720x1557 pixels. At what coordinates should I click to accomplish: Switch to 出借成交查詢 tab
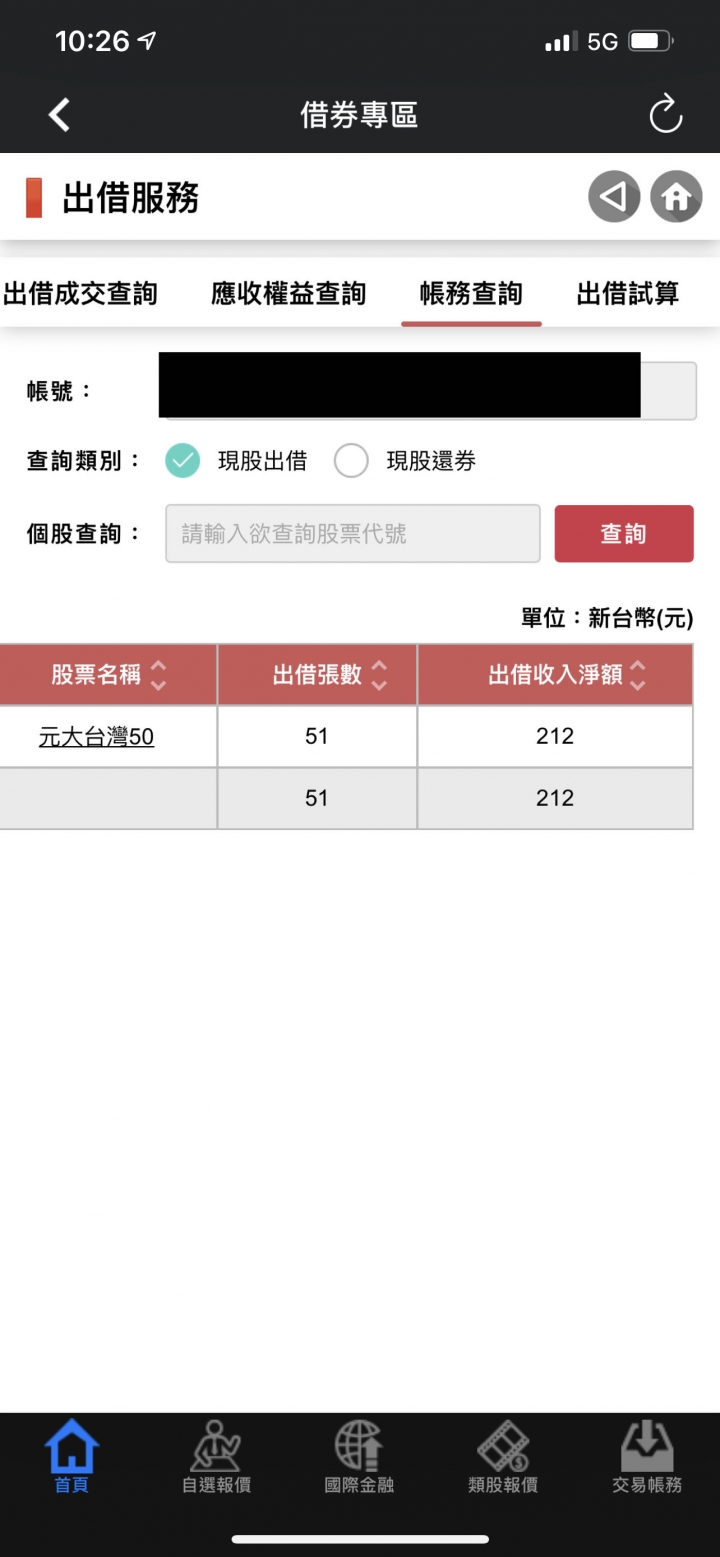[81, 294]
